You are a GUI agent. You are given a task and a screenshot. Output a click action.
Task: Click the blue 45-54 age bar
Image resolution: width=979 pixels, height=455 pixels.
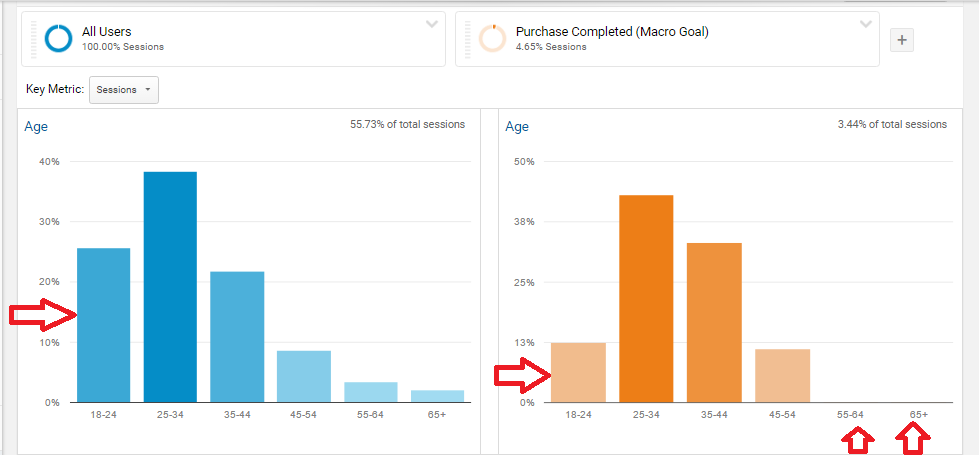click(x=304, y=376)
